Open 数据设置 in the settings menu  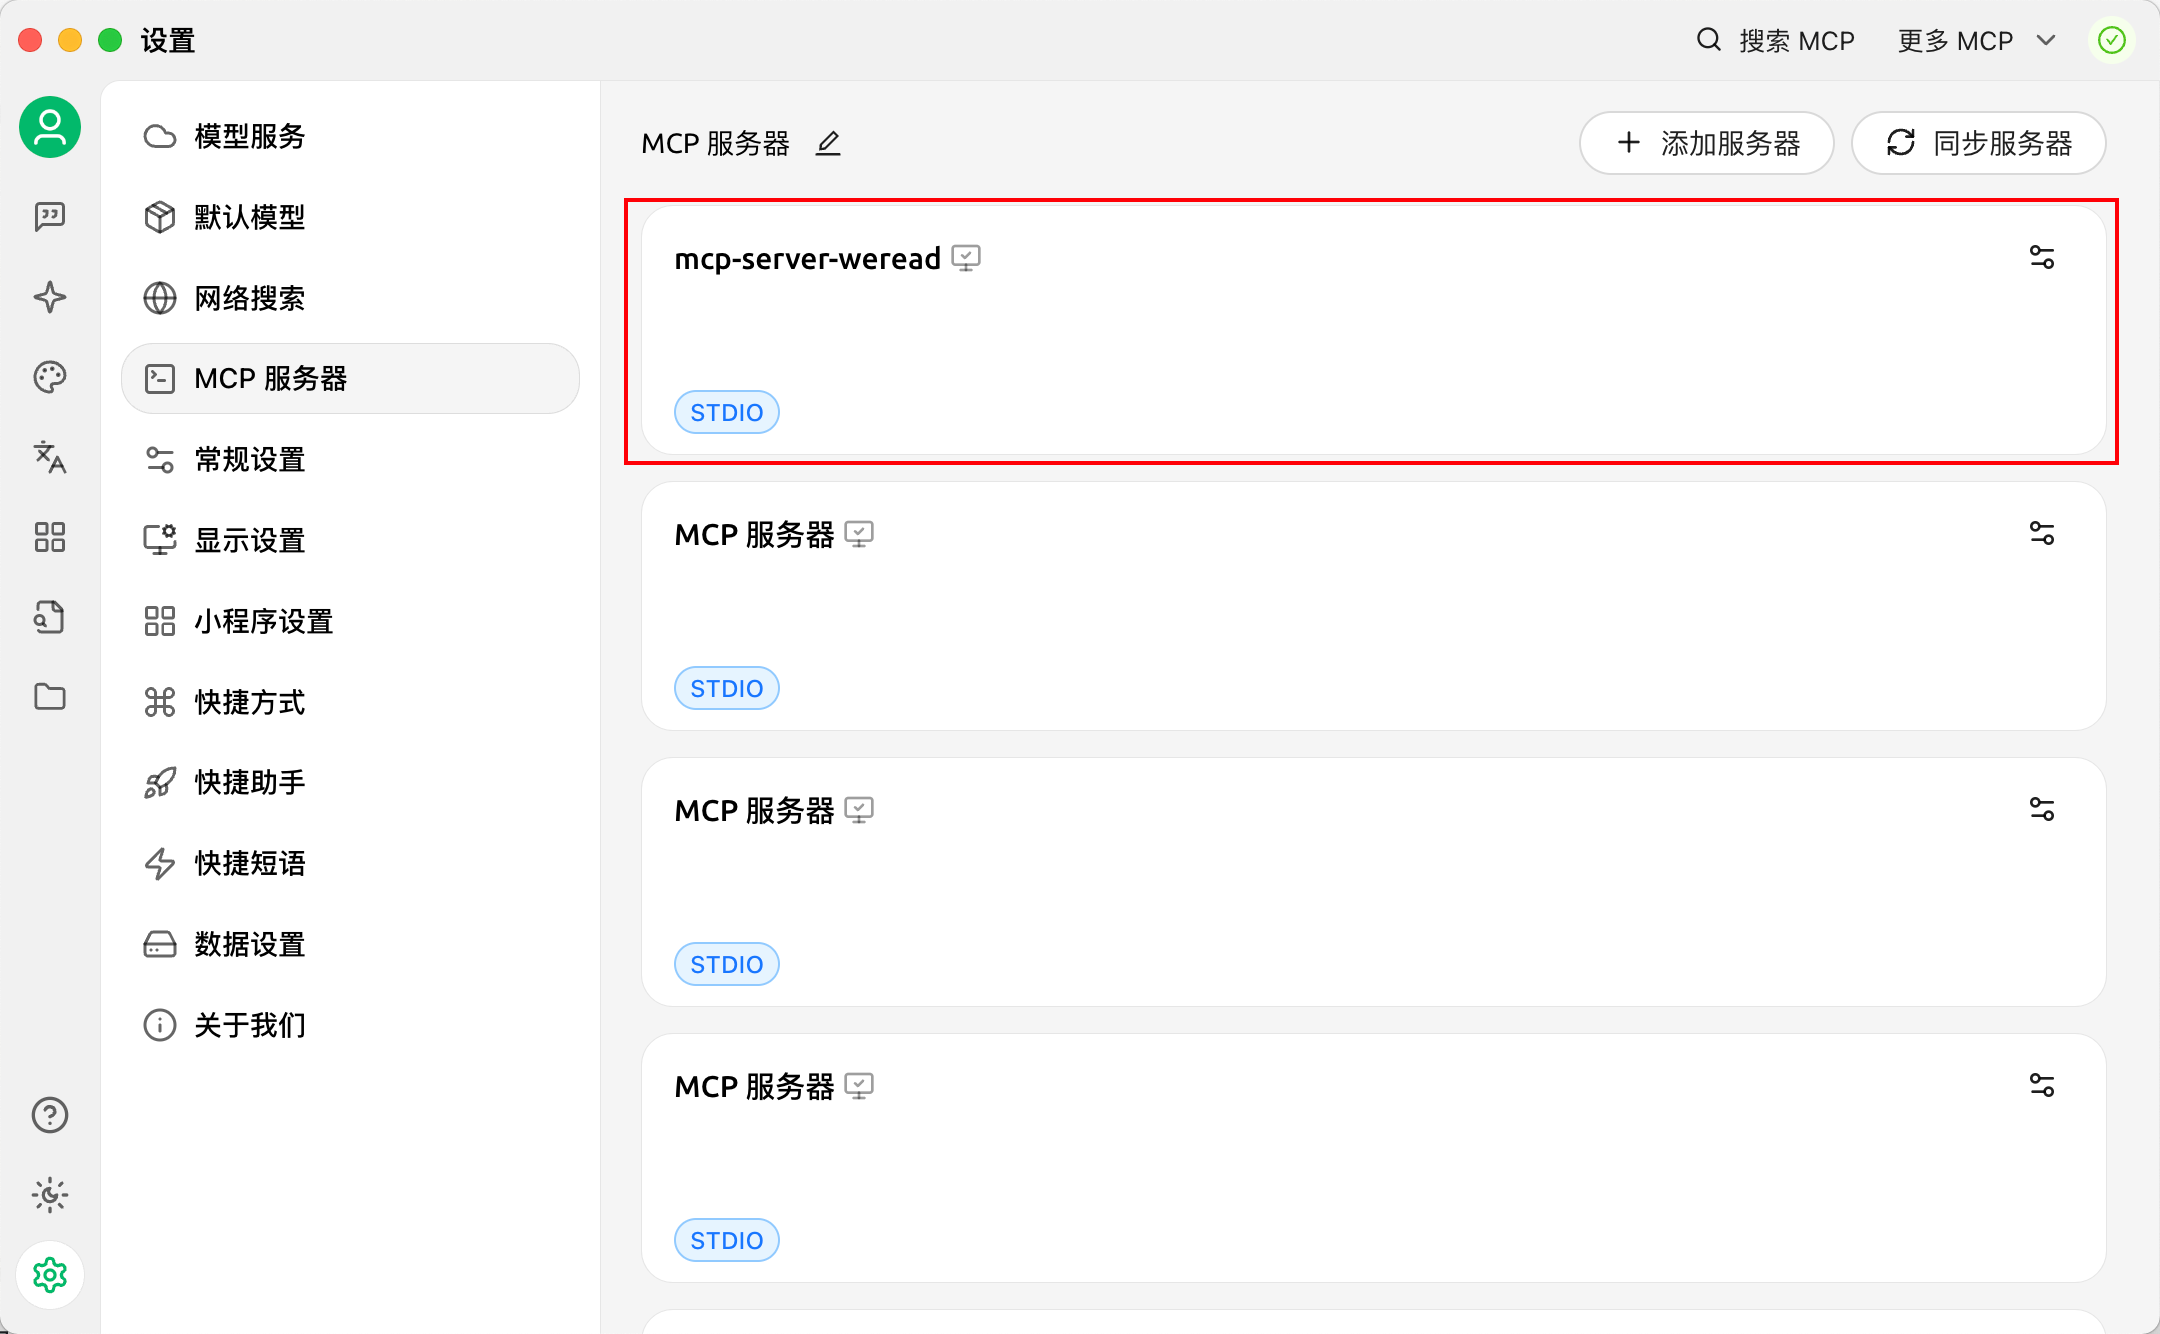250,944
